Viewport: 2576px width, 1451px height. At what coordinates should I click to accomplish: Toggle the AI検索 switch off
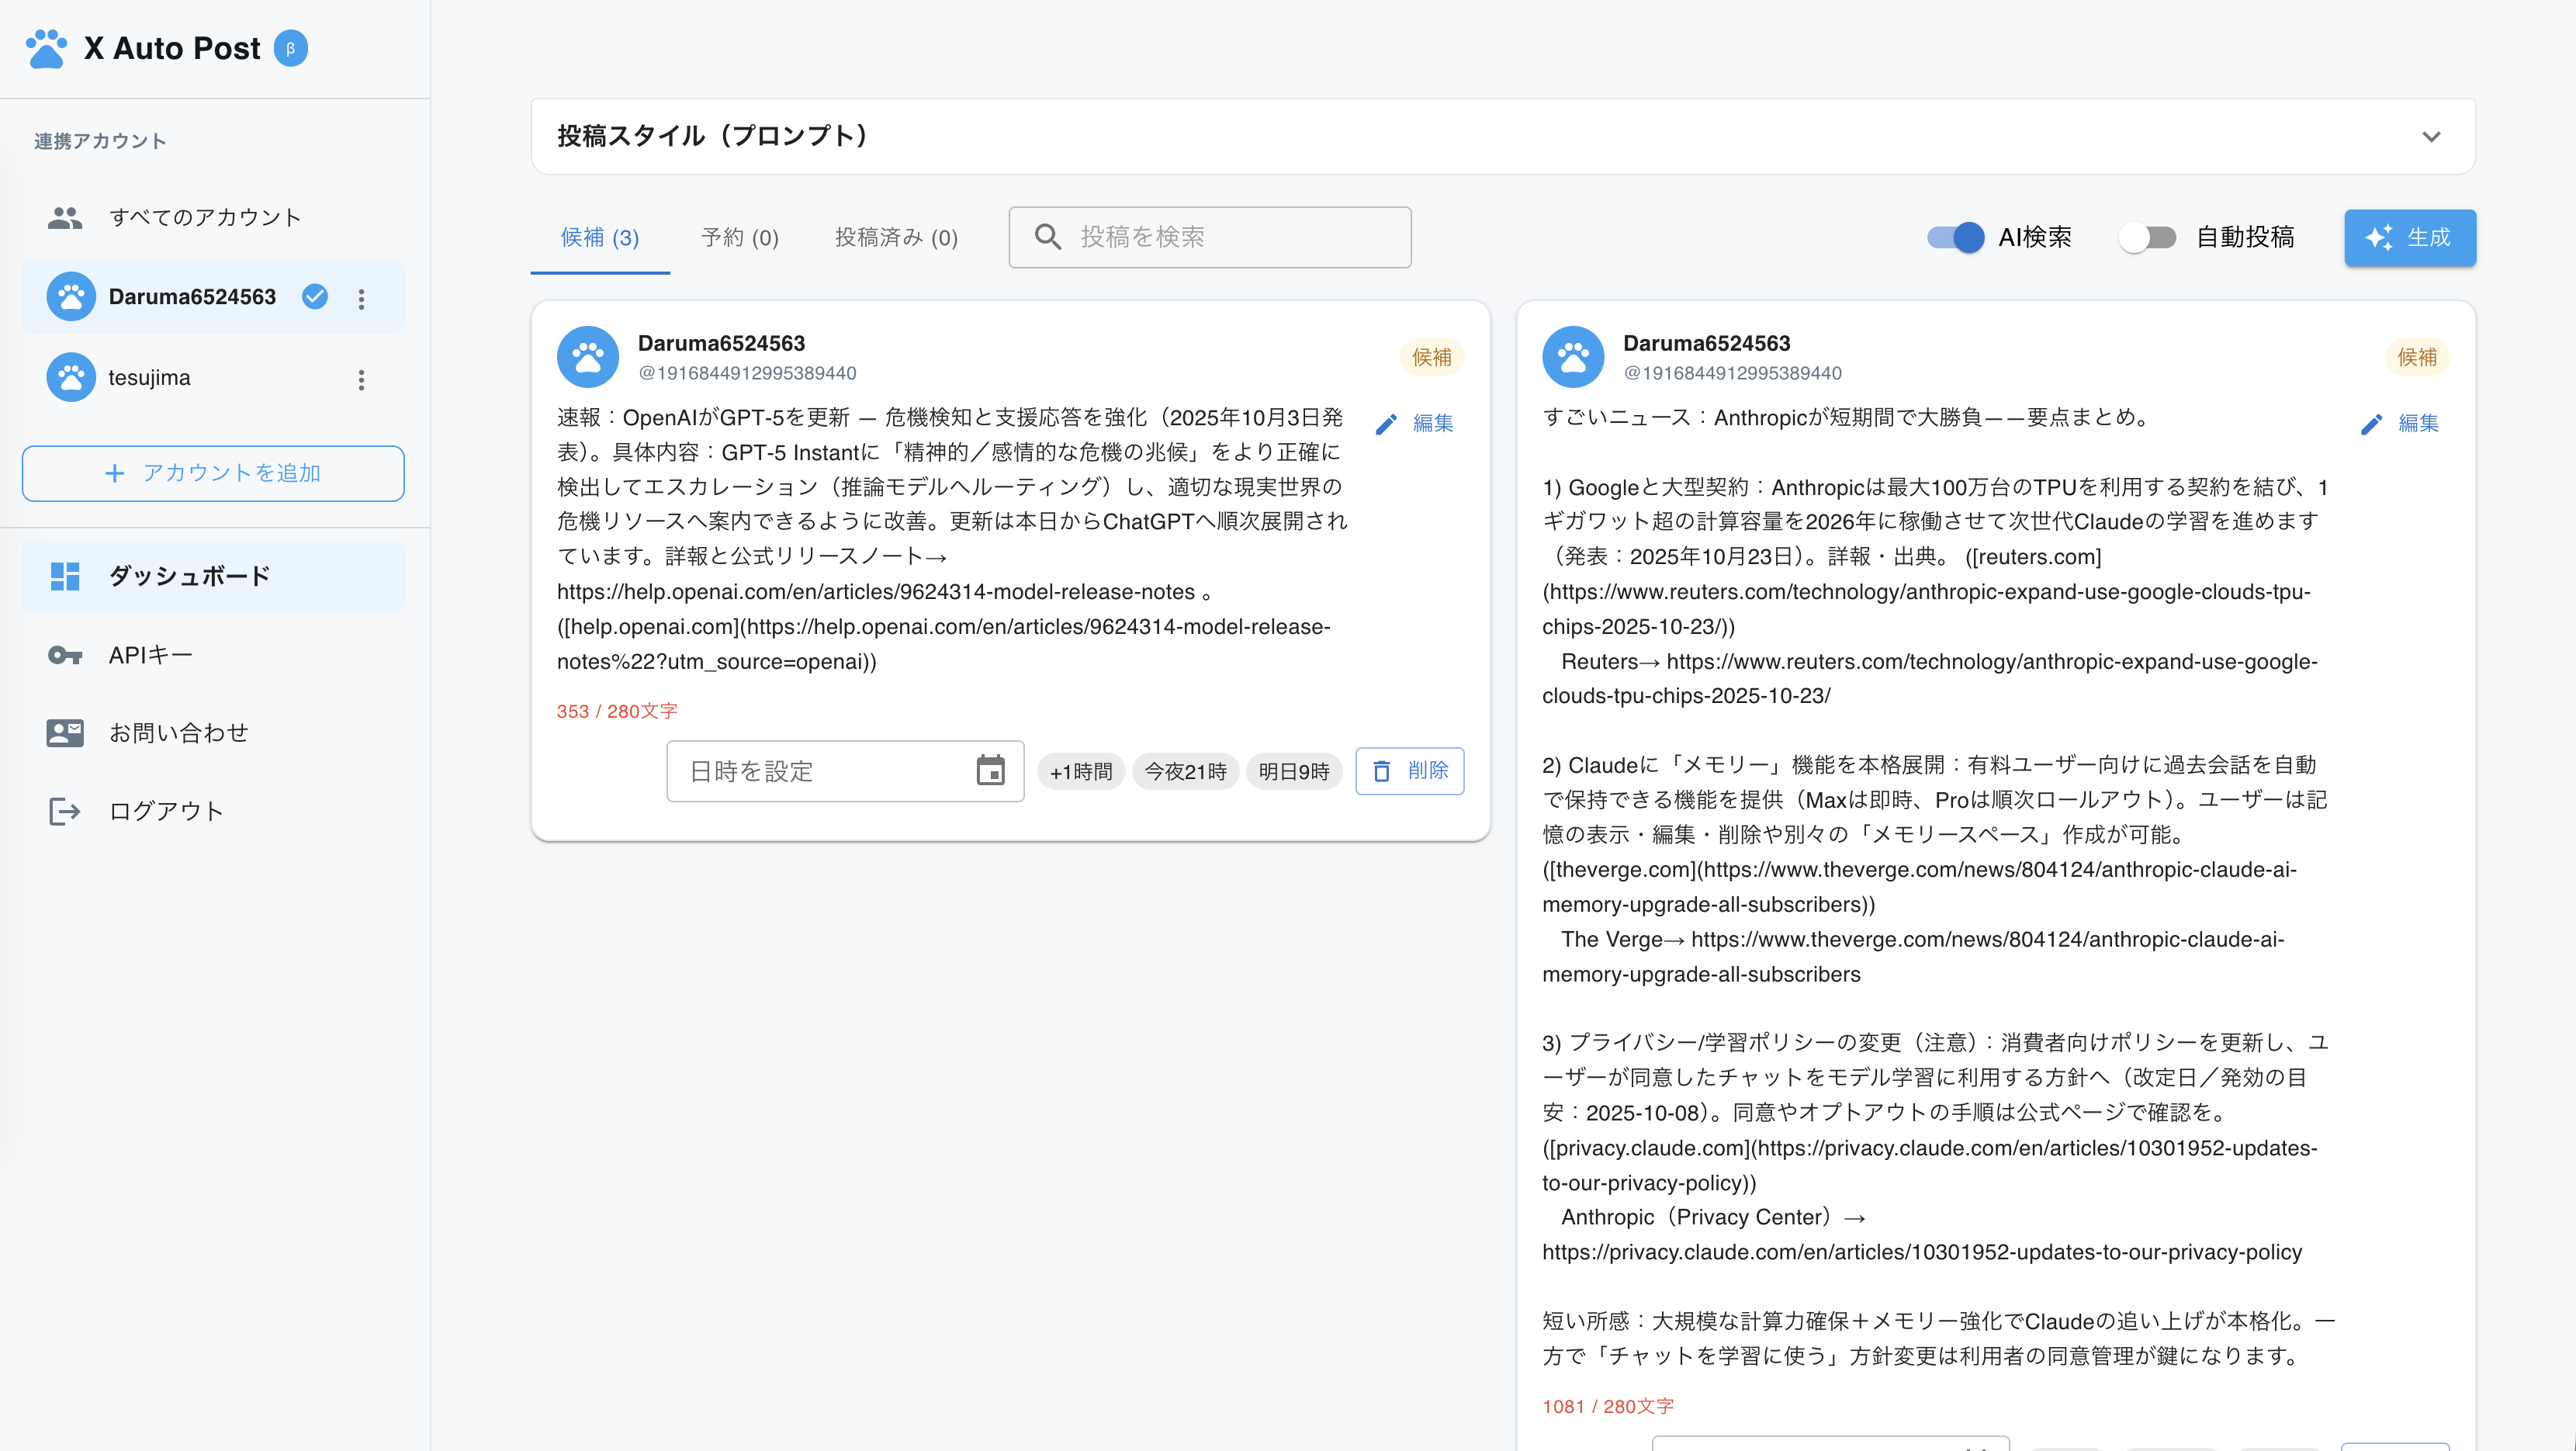pos(1956,238)
